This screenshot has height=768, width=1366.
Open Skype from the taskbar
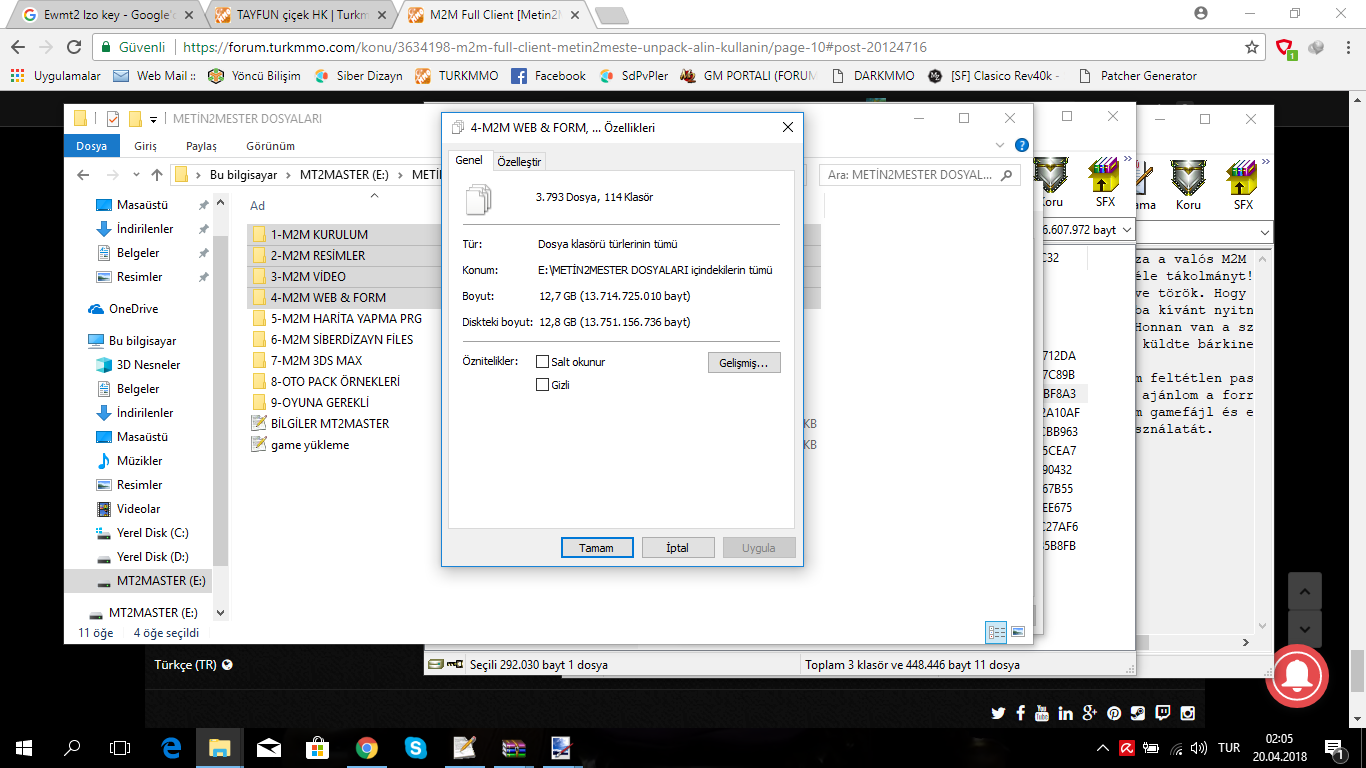(x=414, y=747)
